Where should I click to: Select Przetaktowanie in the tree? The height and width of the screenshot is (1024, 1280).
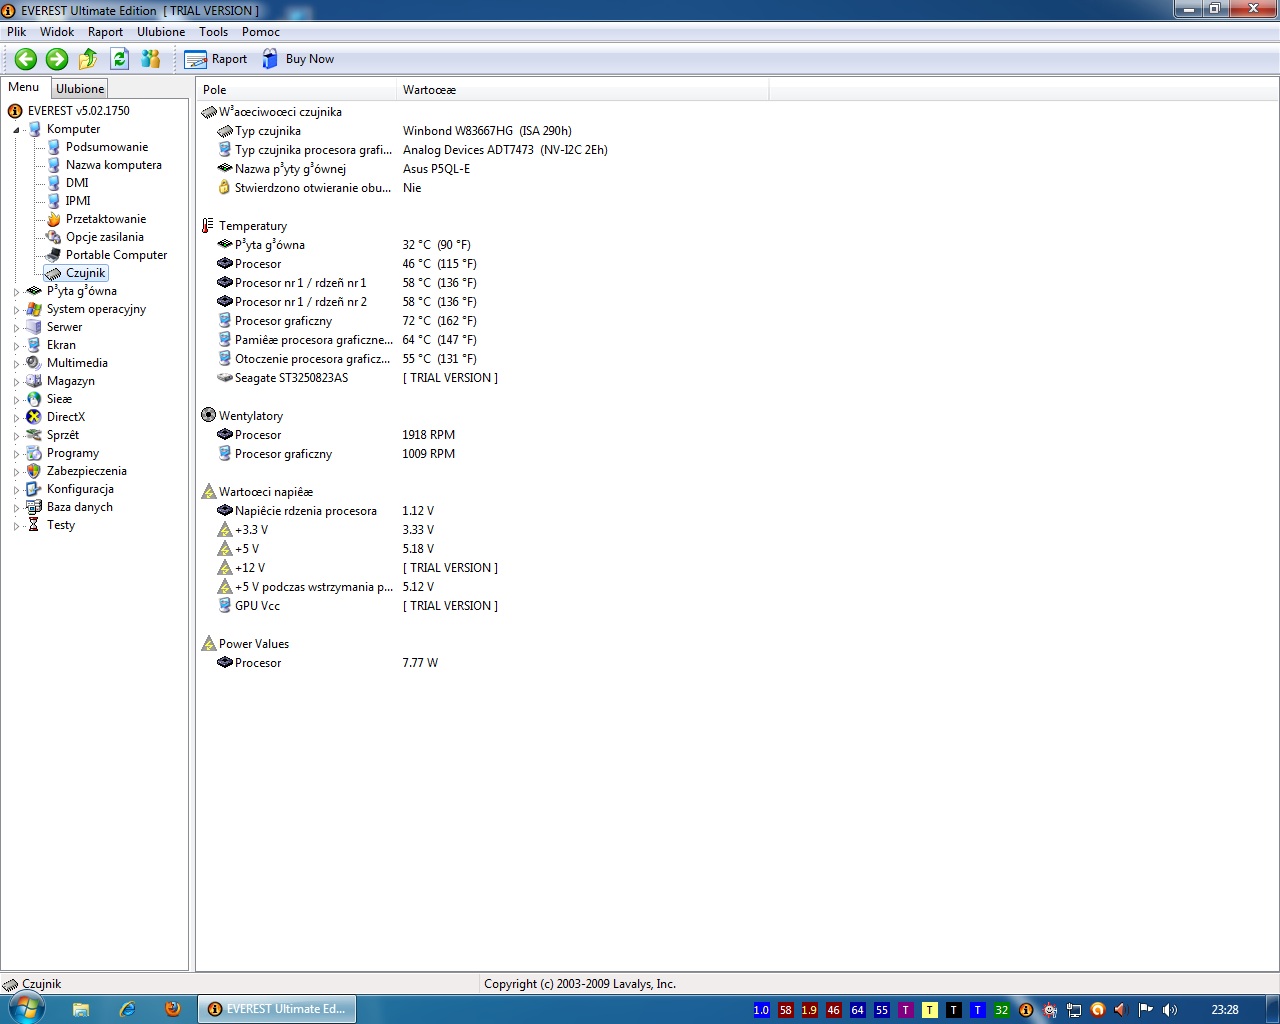(106, 219)
